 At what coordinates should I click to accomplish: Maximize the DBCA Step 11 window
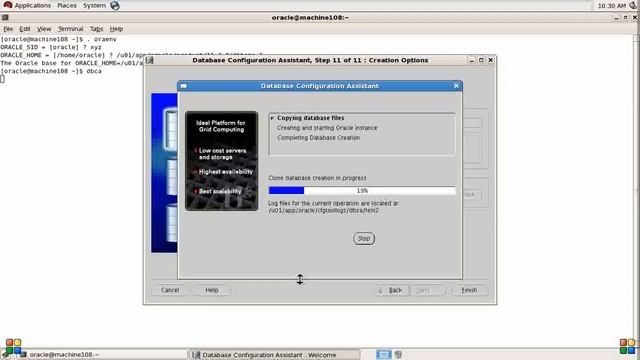481,60
